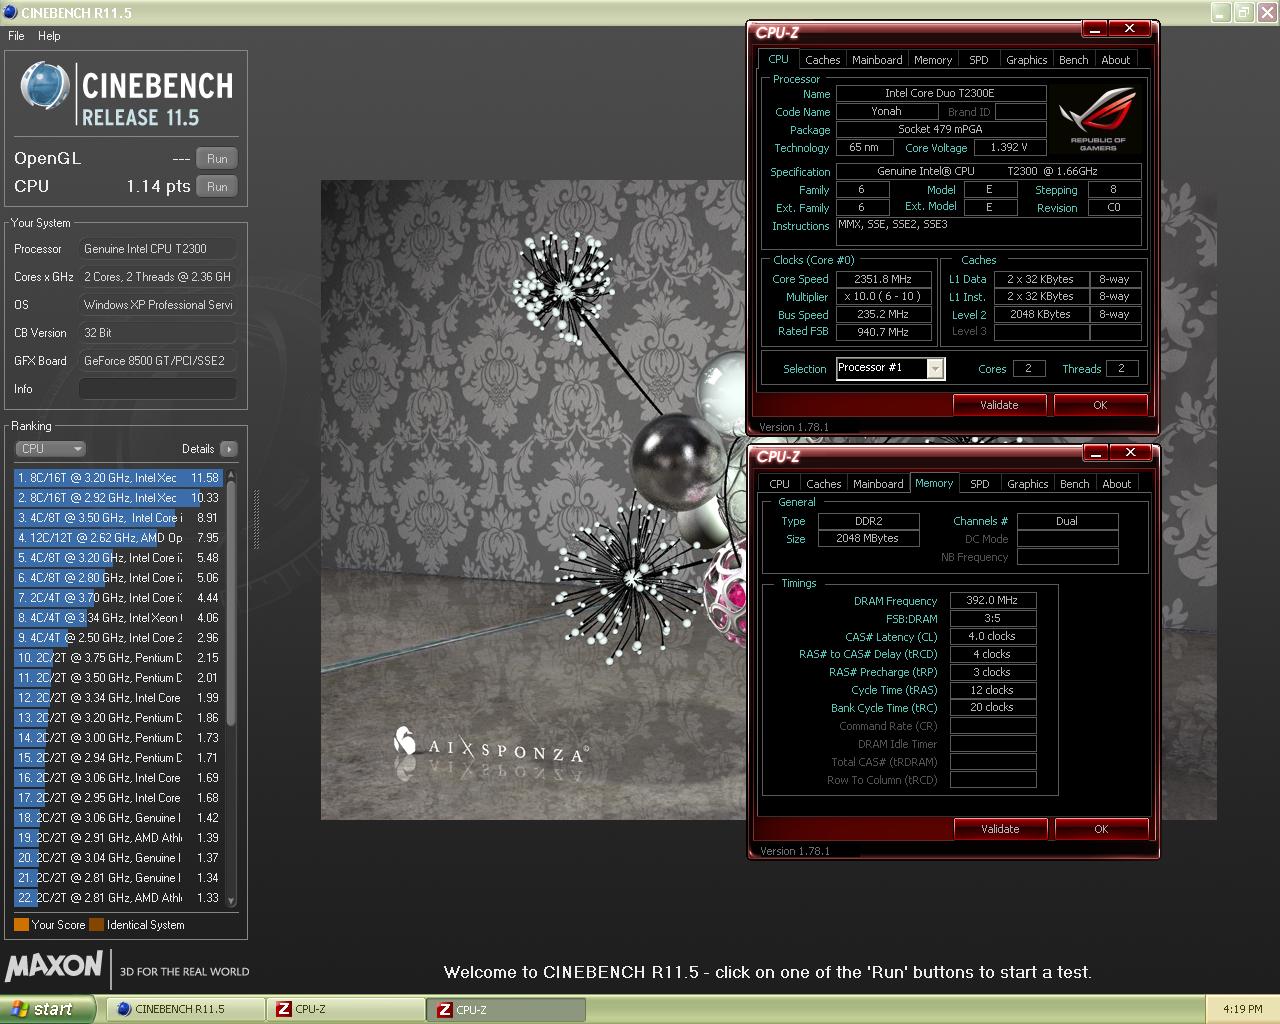Select ranking entry 22 with score 1.33
Viewport: 1280px width, 1024px height.
tap(118, 898)
